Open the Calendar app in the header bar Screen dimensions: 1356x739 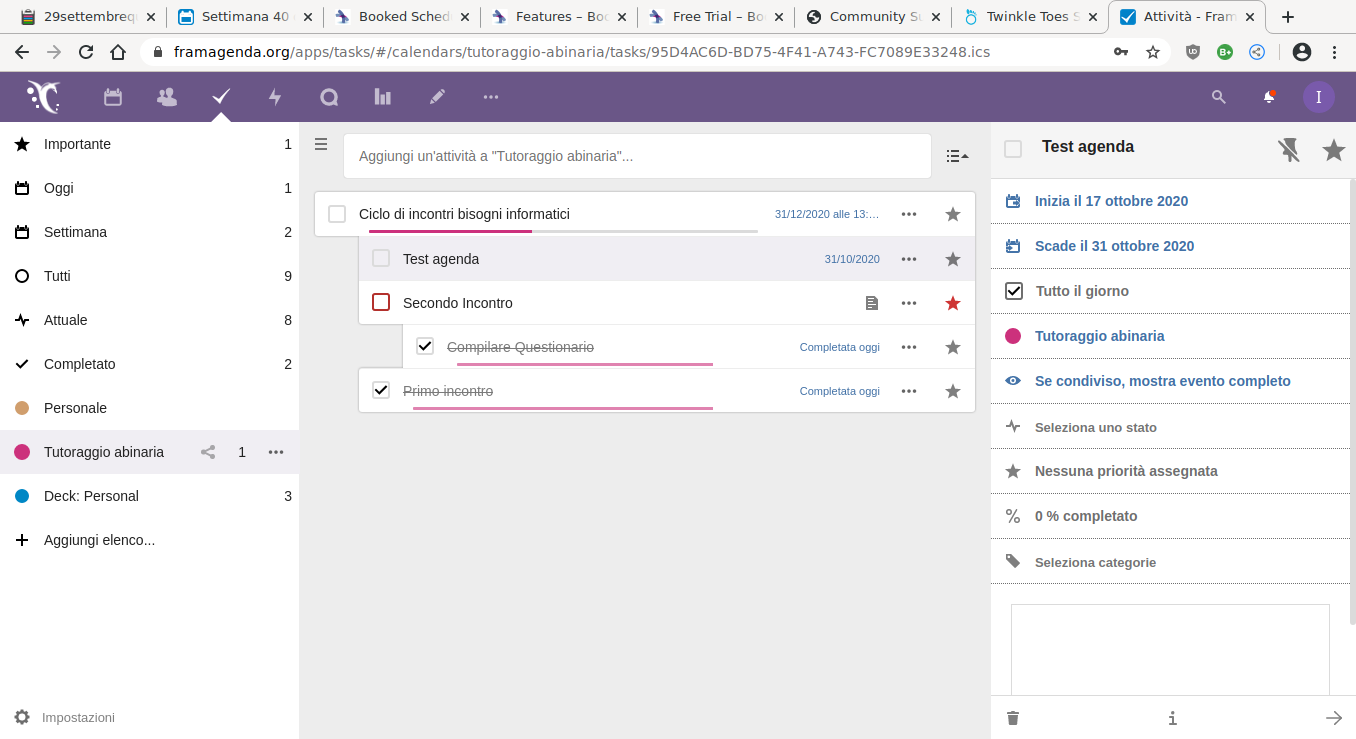click(113, 97)
